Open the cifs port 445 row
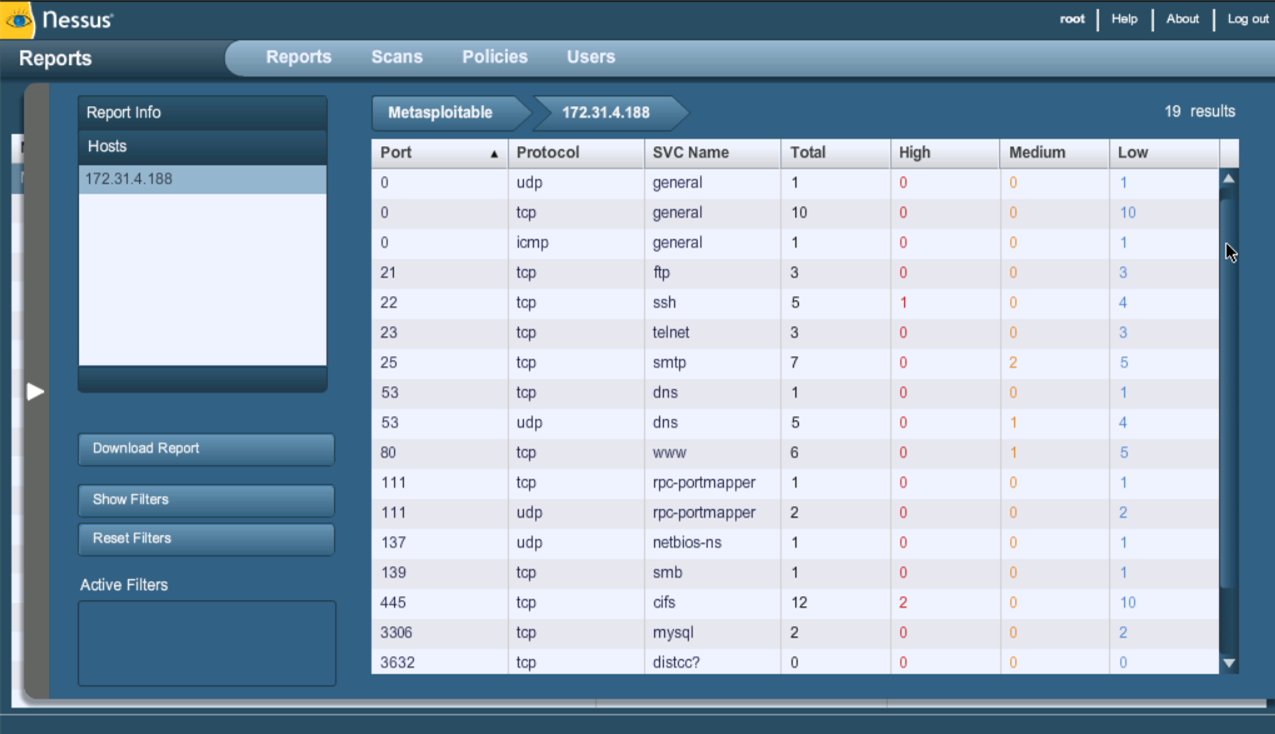This screenshot has width=1275, height=734. (x=795, y=603)
